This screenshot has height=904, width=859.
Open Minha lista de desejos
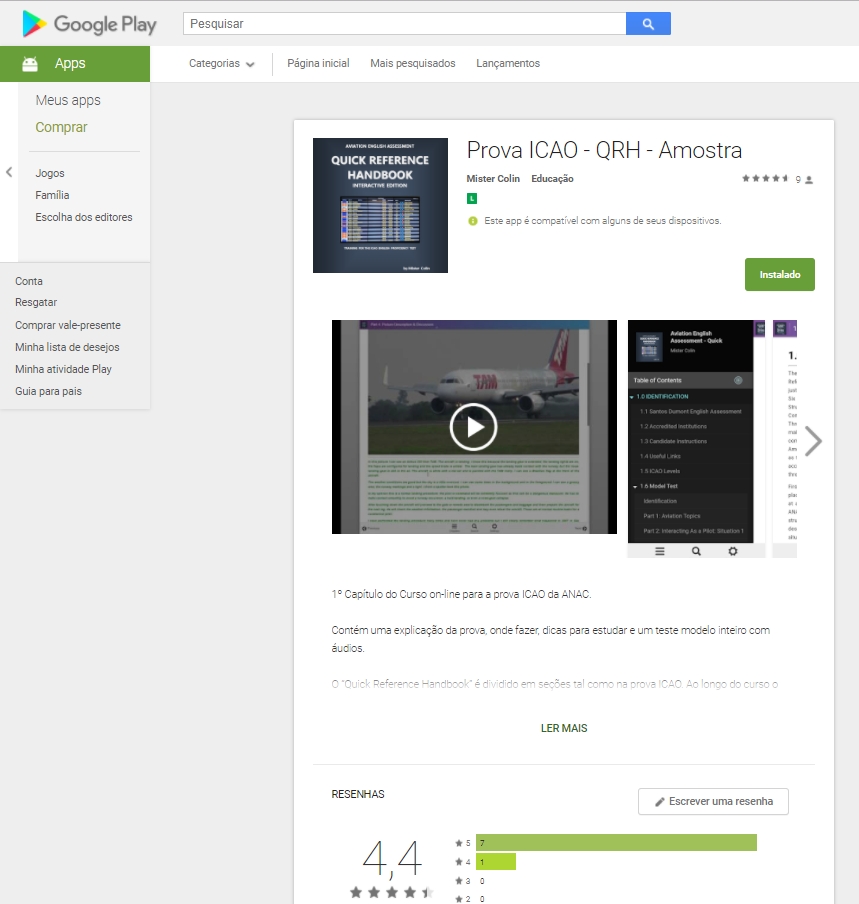point(67,347)
